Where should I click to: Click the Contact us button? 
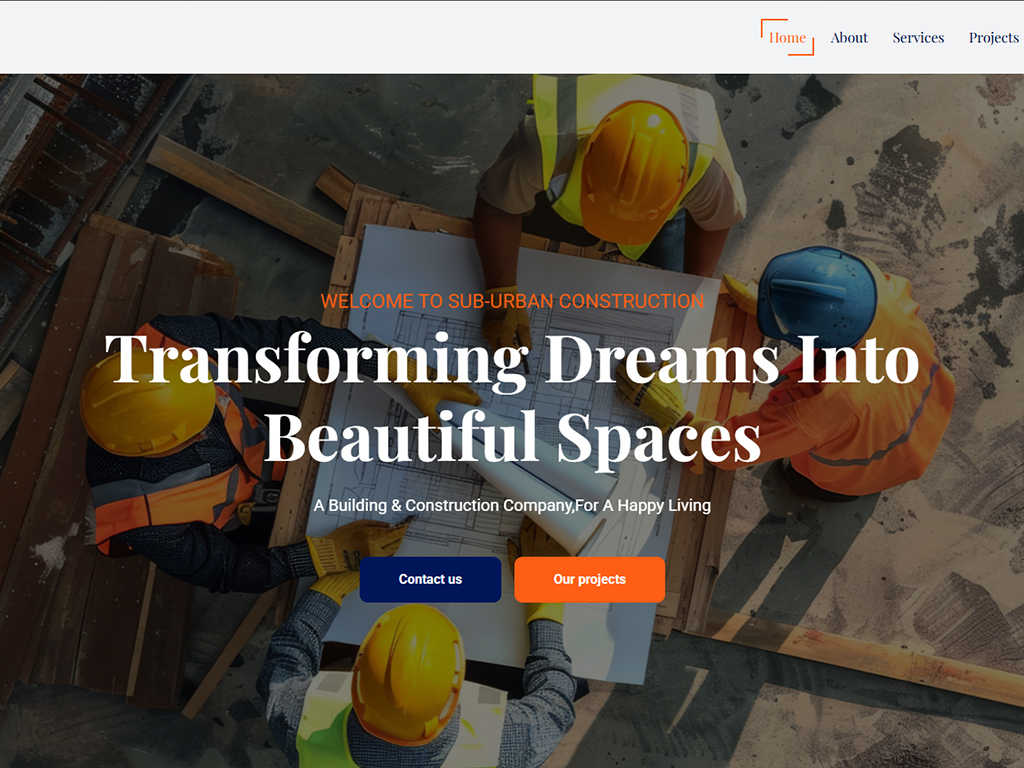[430, 579]
